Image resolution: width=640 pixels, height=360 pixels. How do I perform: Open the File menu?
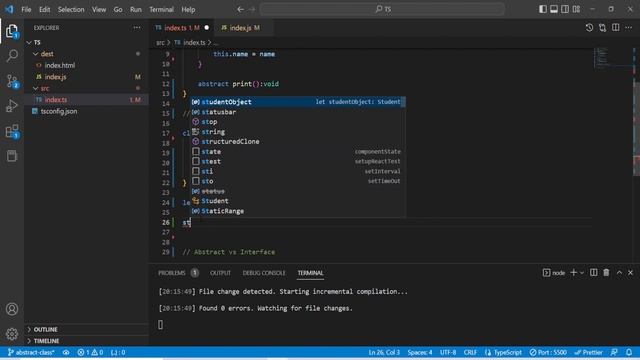[26, 9]
